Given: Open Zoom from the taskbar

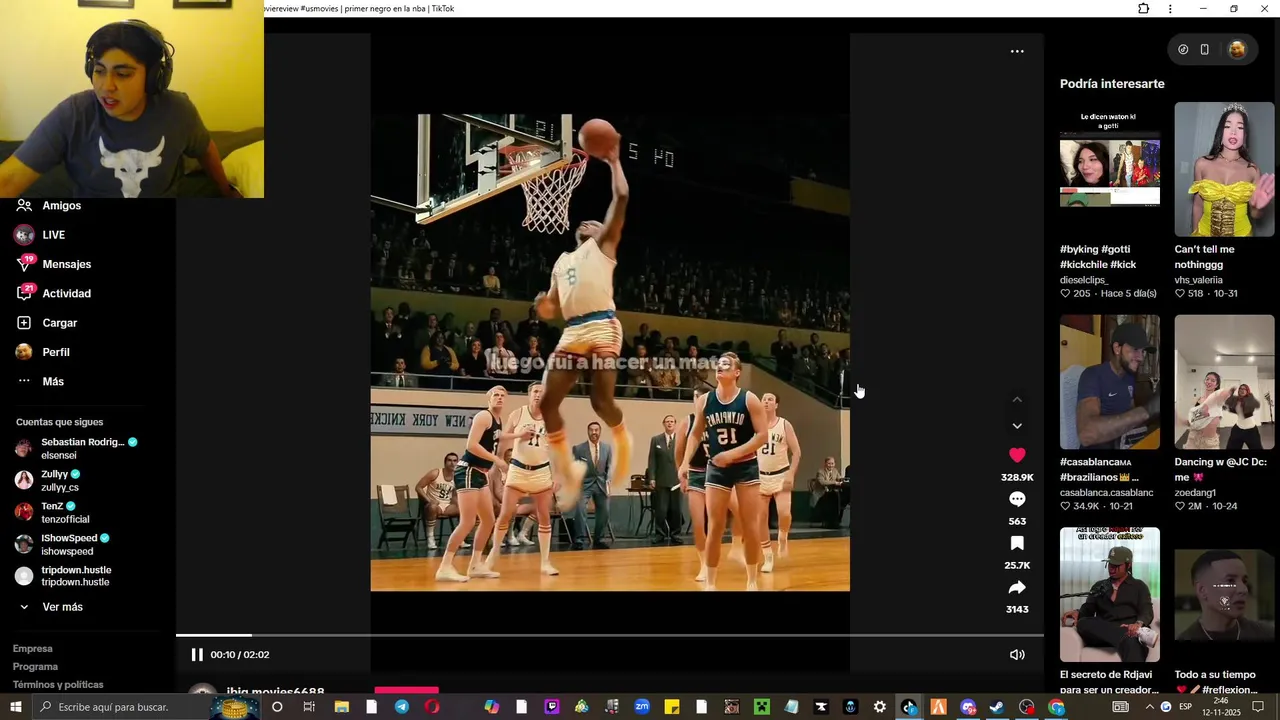Looking at the screenshot, I should point(641,707).
